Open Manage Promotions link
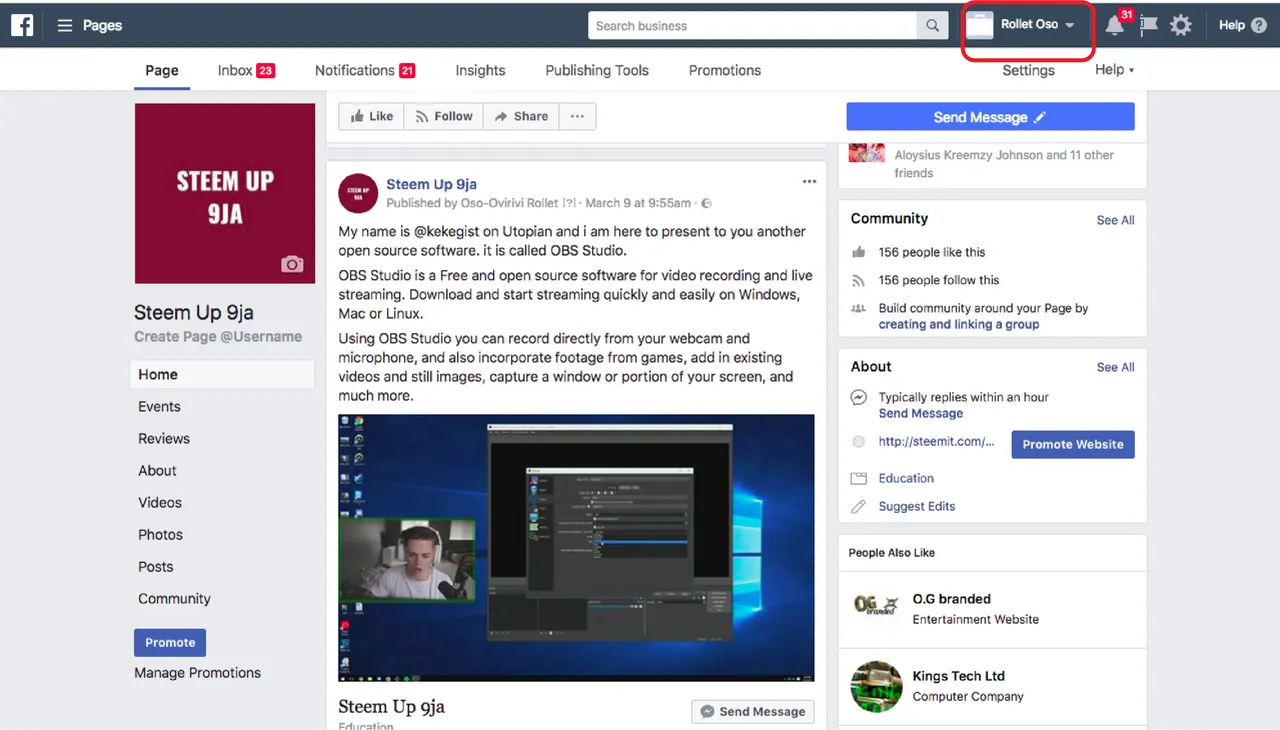The image size is (1280, 730). coord(197,673)
